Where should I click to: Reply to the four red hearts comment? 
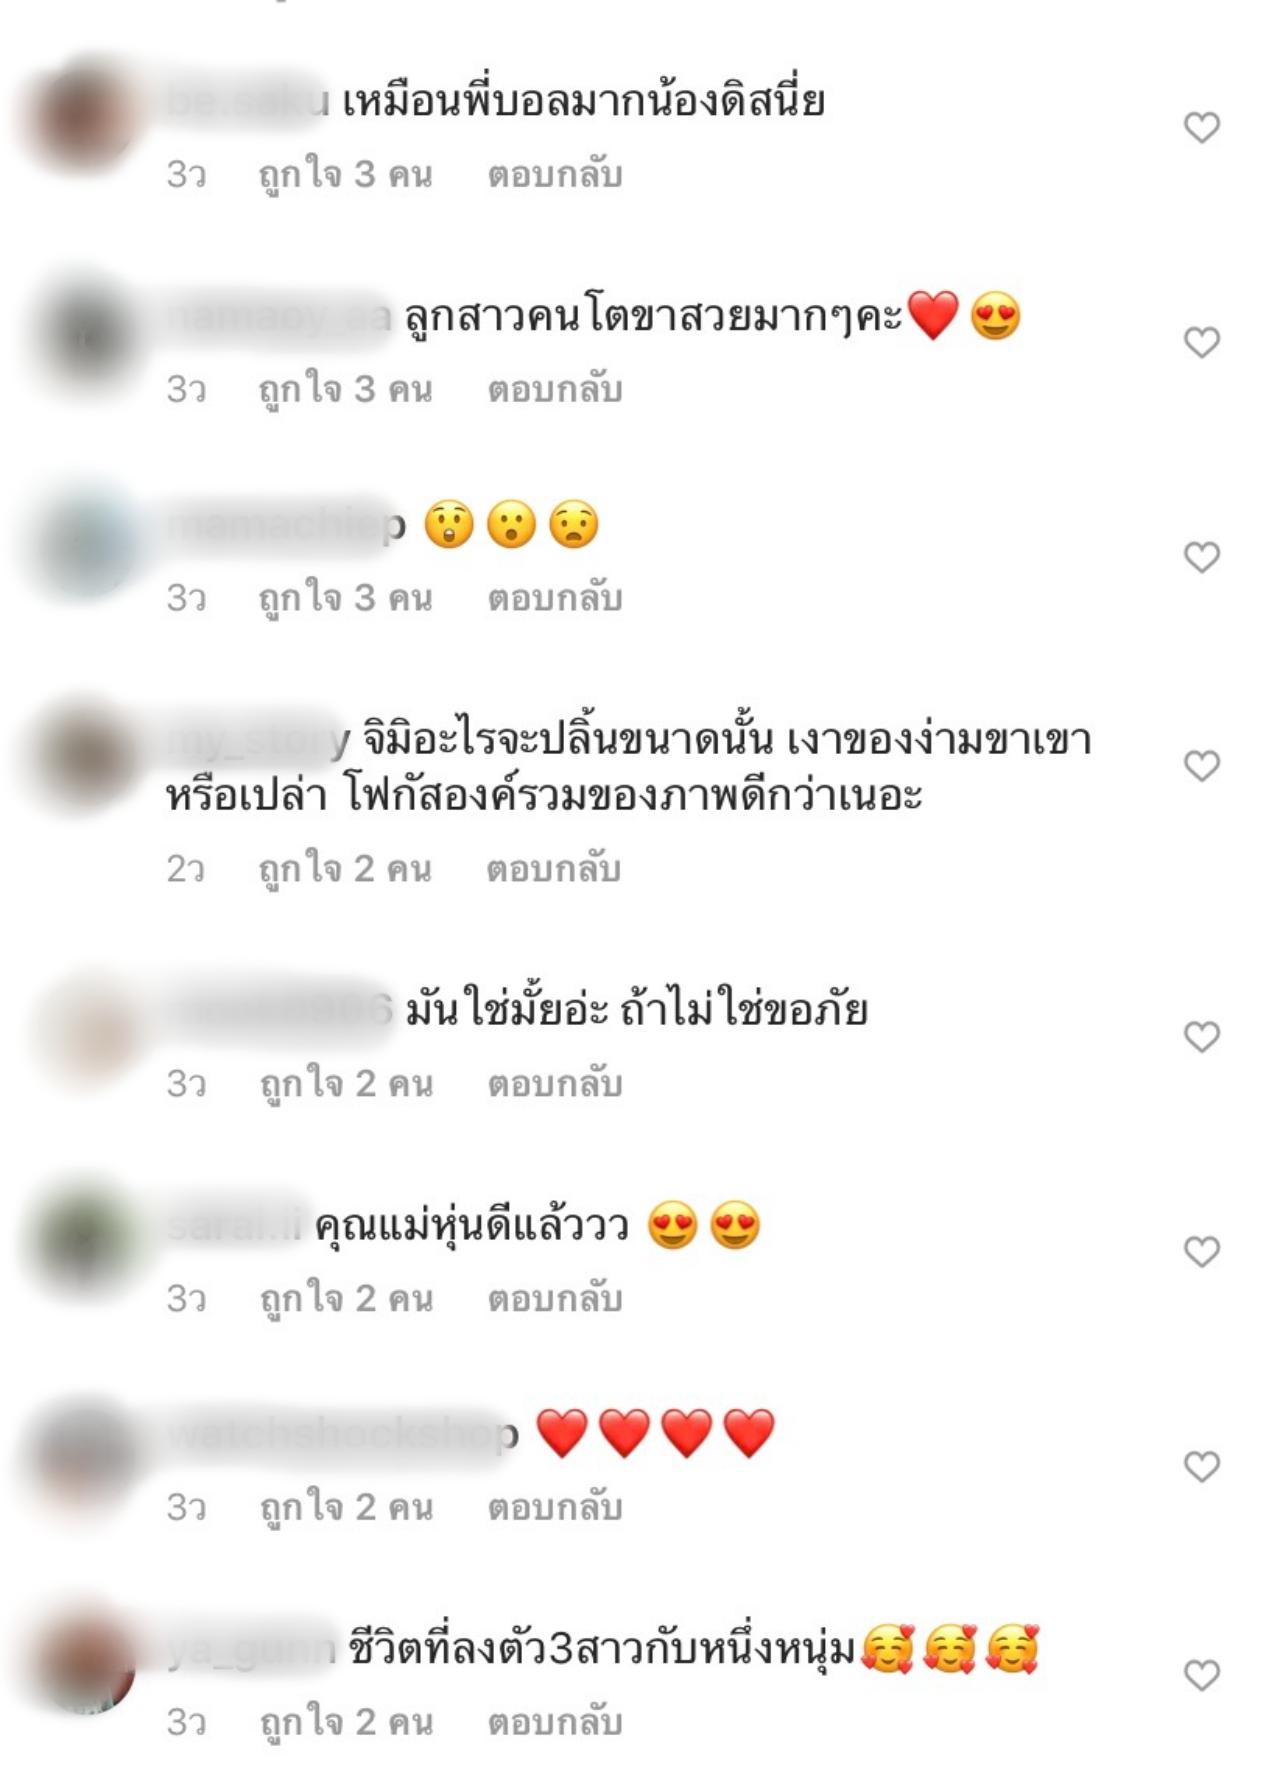pyautogui.click(x=554, y=1507)
